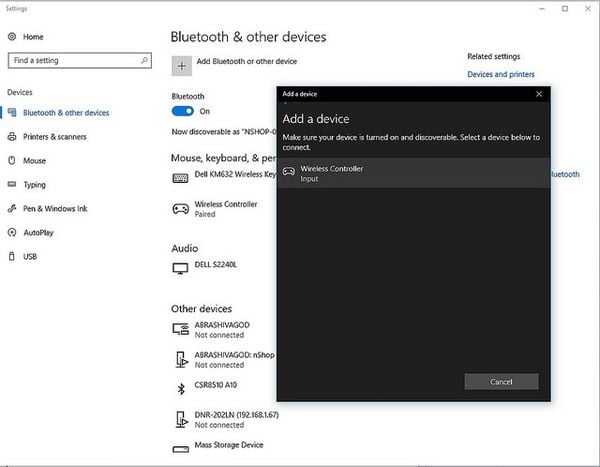Open Mouse settings section

coord(34,160)
